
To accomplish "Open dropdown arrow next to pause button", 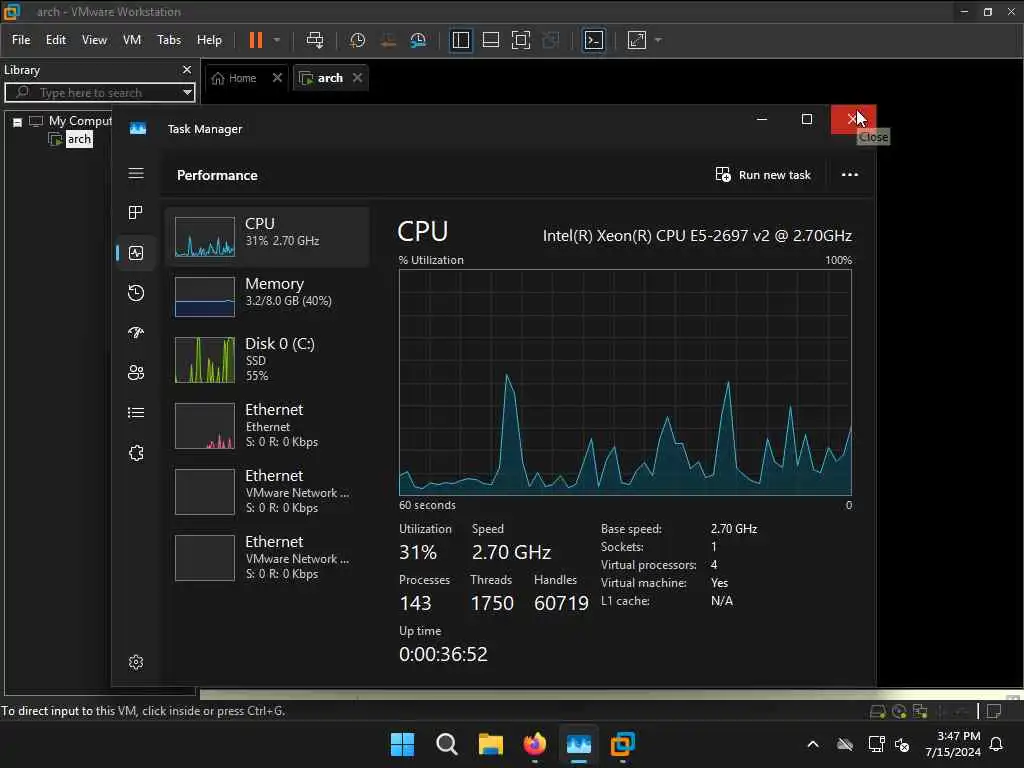I will point(277,40).
